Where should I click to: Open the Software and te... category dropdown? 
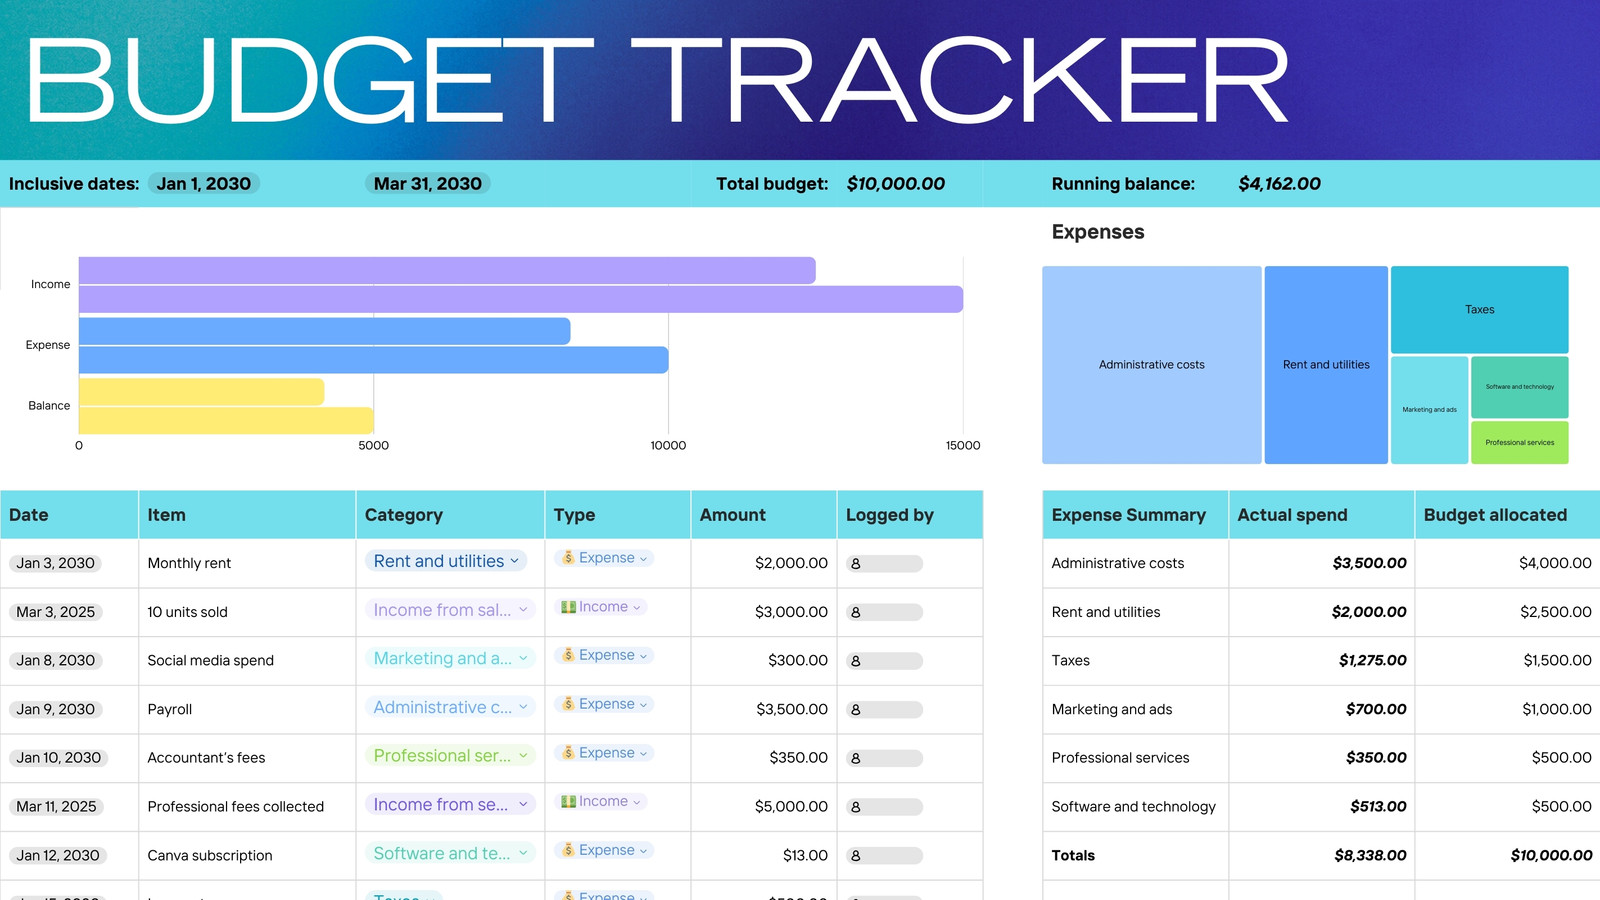[x=450, y=853]
